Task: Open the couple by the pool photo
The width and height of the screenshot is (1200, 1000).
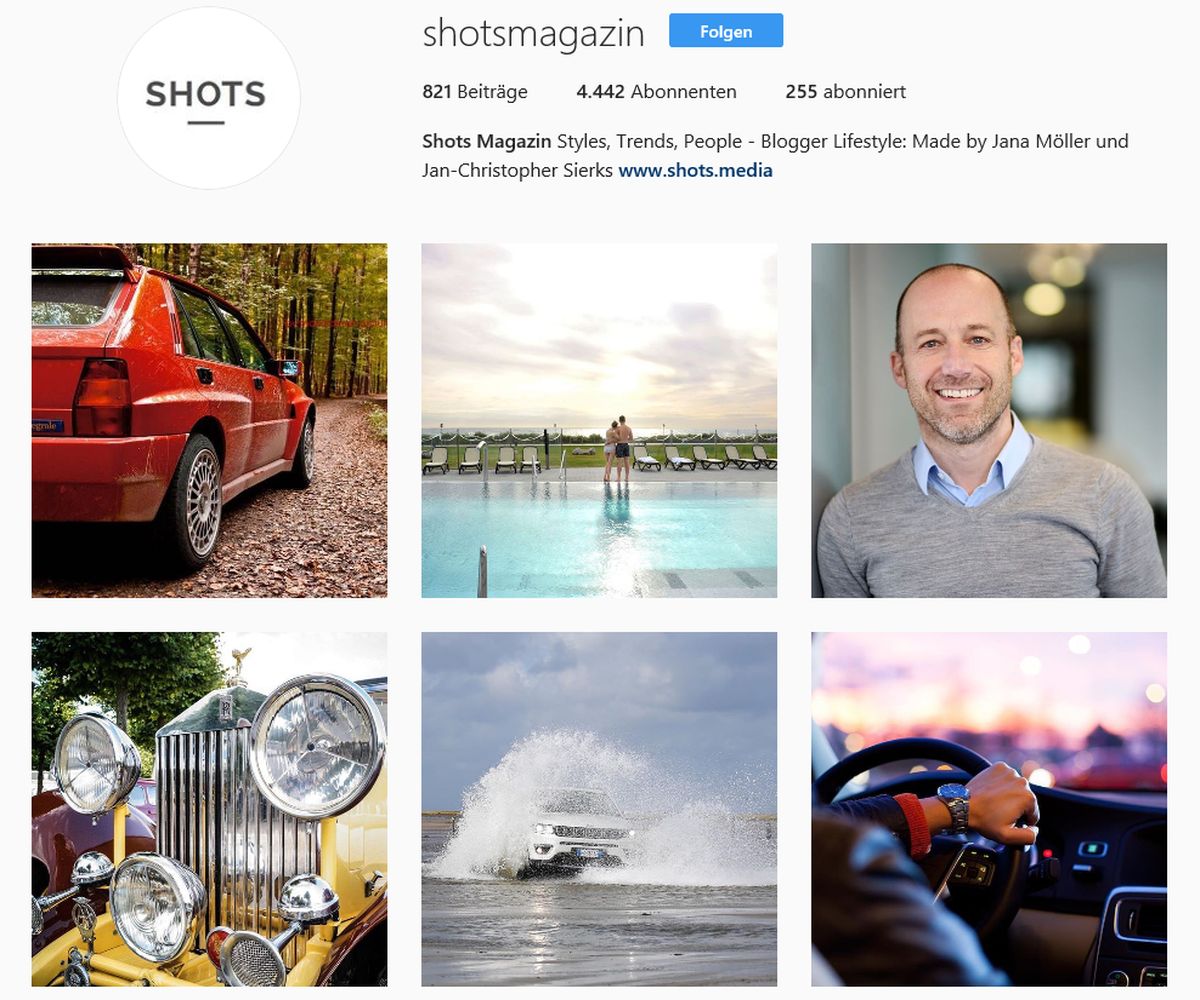Action: (599, 420)
